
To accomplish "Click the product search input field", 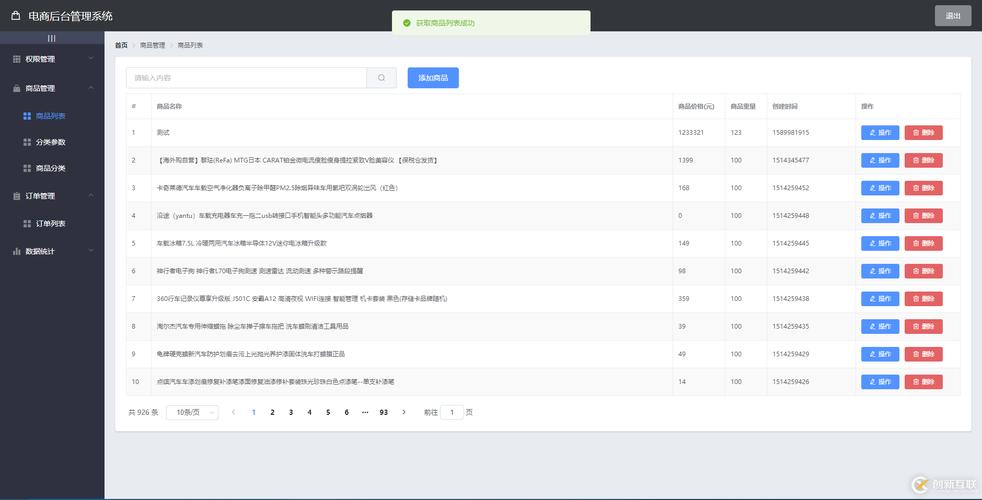I will (246, 78).
